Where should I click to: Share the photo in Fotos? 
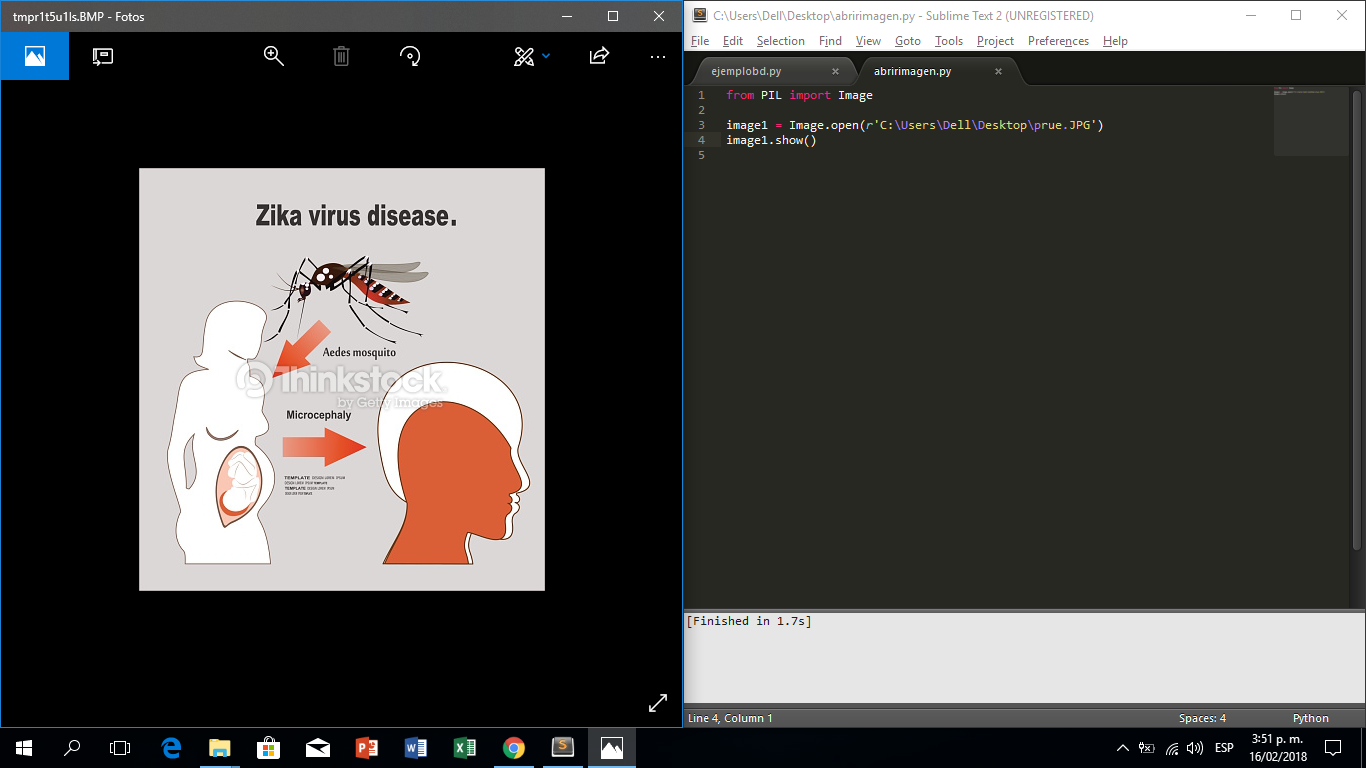click(599, 56)
